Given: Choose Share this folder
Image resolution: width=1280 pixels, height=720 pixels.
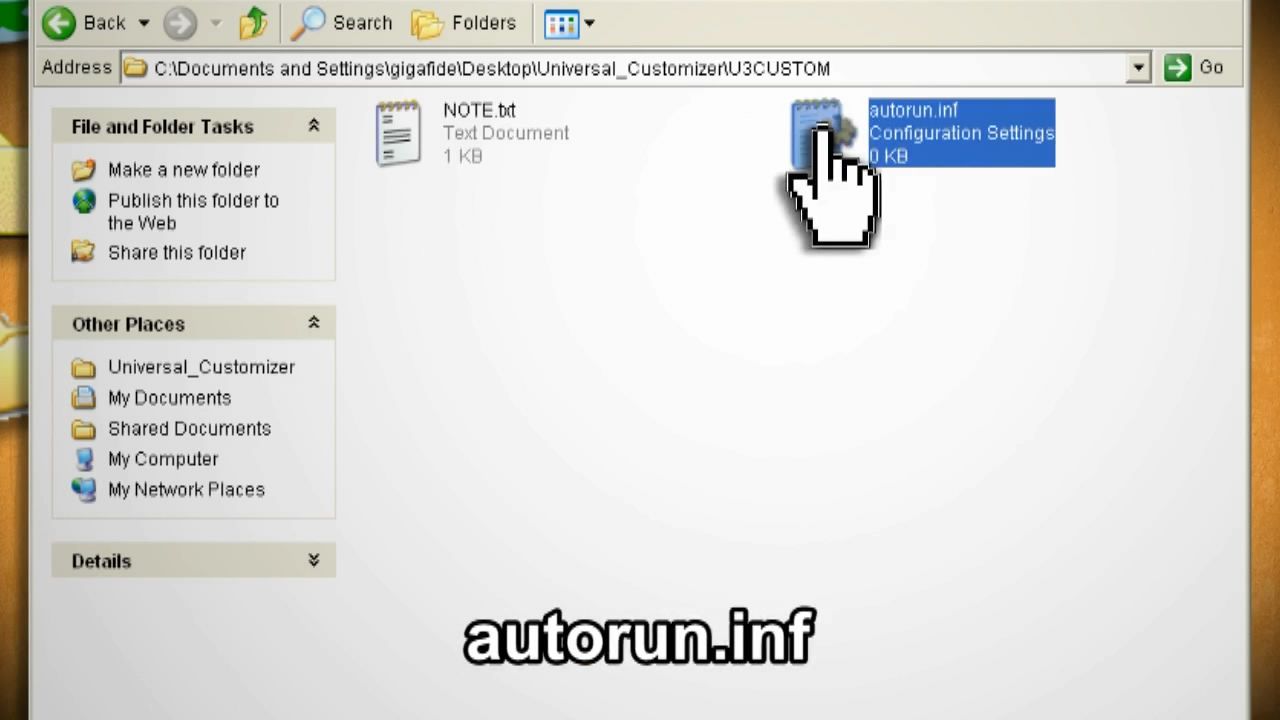Looking at the screenshot, I should click(177, 253).
